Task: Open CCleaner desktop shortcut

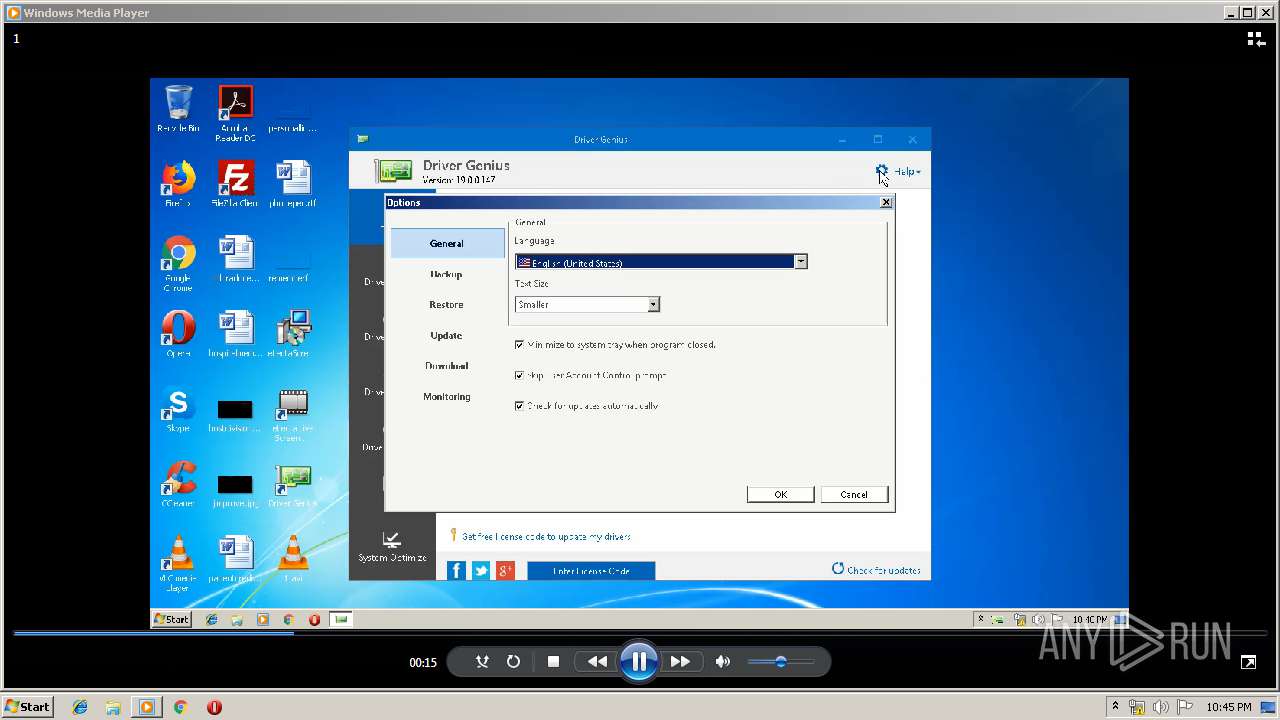Action: point(178,484)
